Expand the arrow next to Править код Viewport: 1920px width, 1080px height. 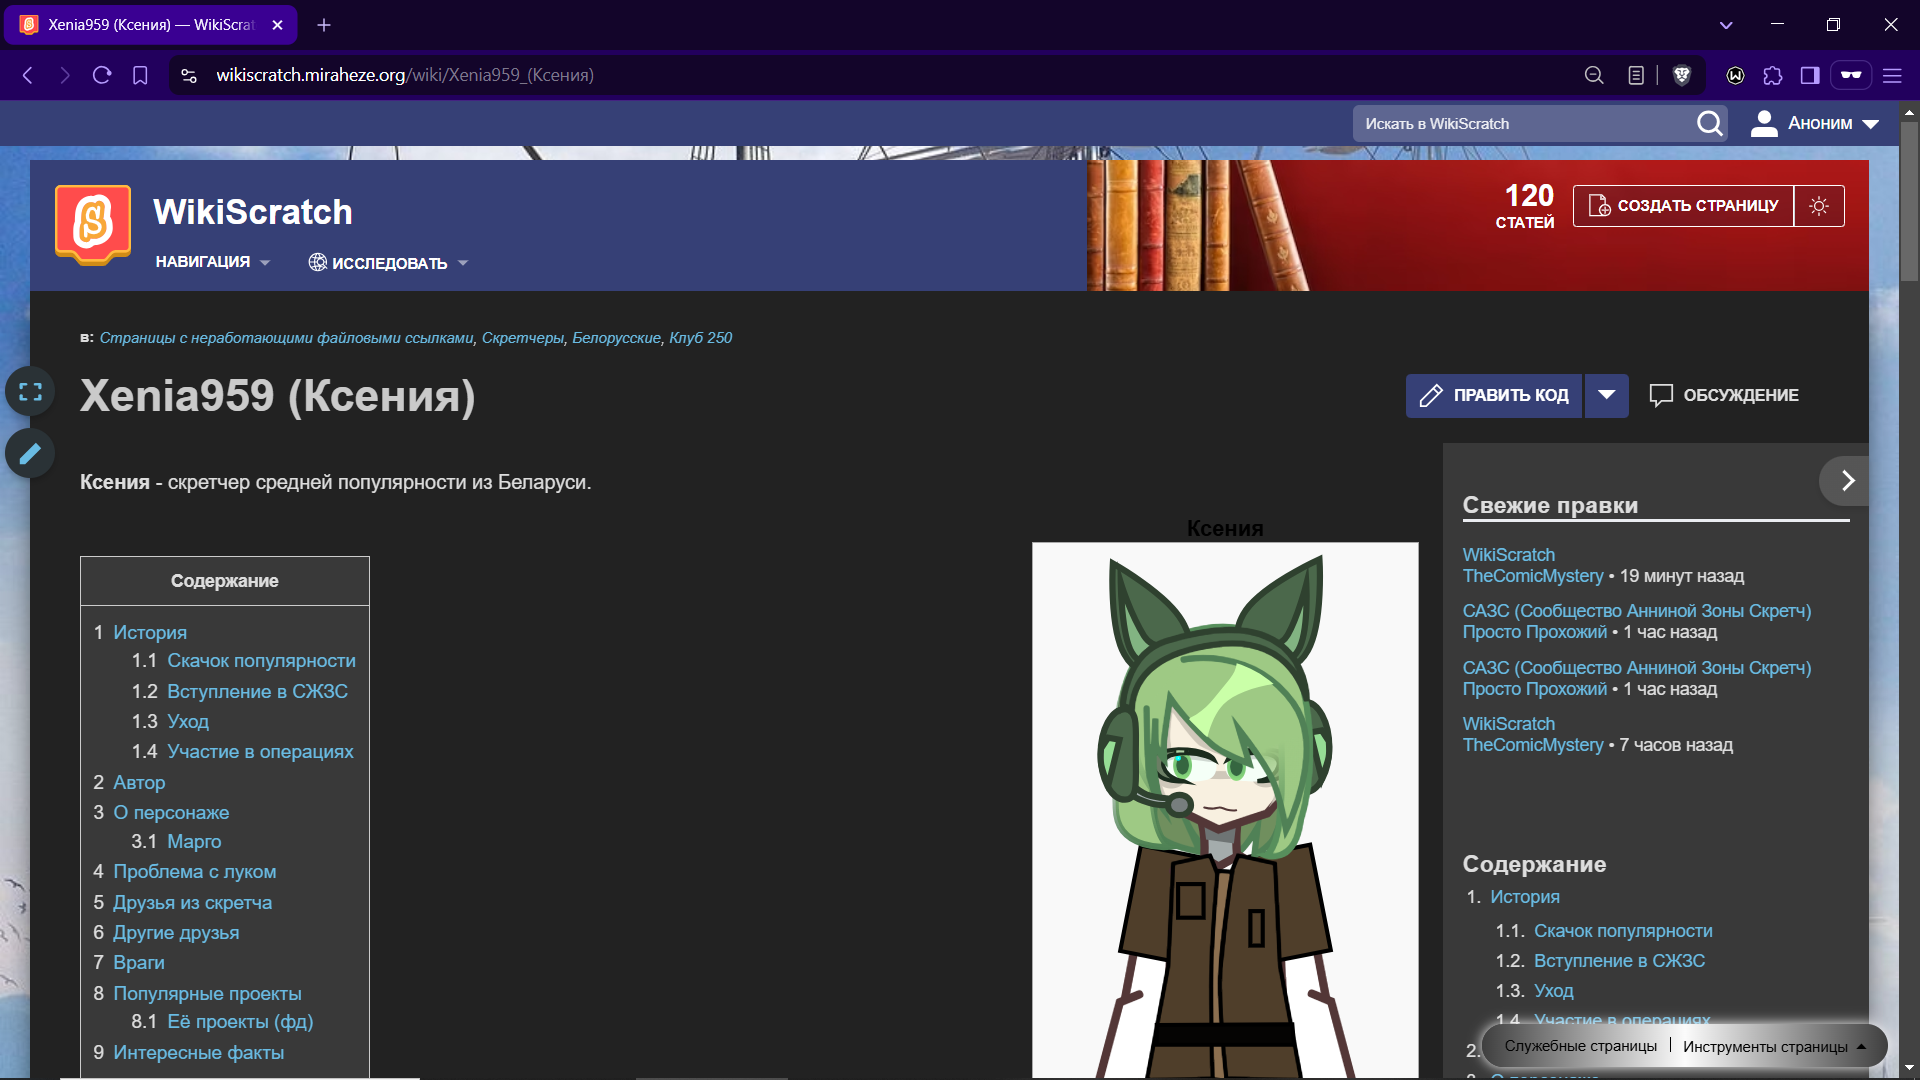[1606, 395]
